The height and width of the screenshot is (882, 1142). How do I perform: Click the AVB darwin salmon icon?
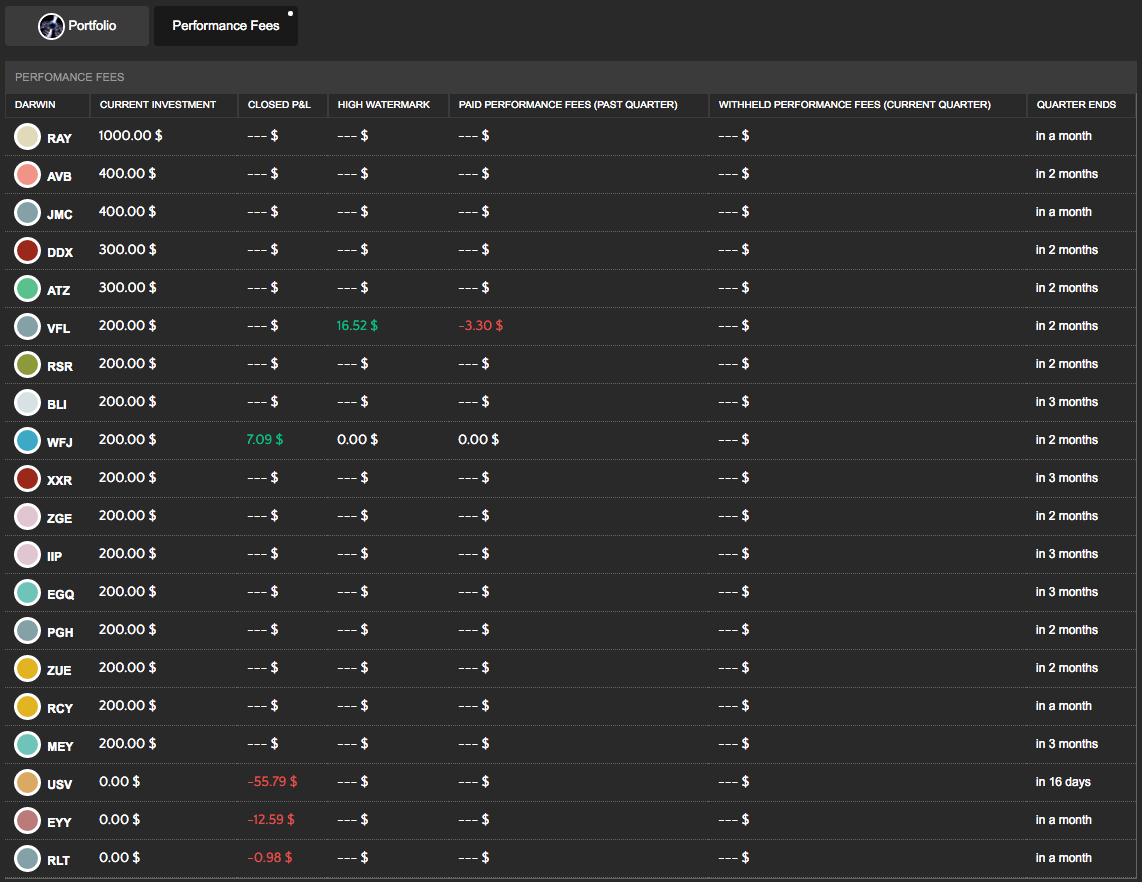(x=27, y=175)
